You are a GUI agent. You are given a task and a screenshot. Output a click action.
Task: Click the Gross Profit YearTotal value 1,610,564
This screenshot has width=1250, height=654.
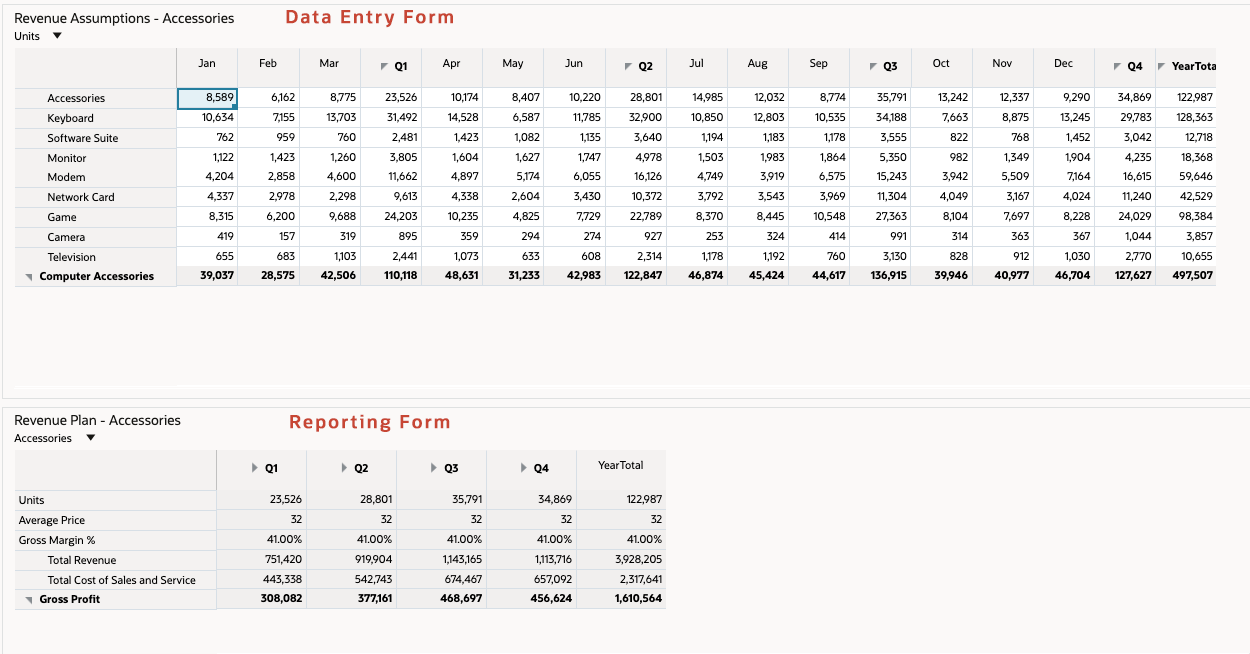(x=621, y=599)
